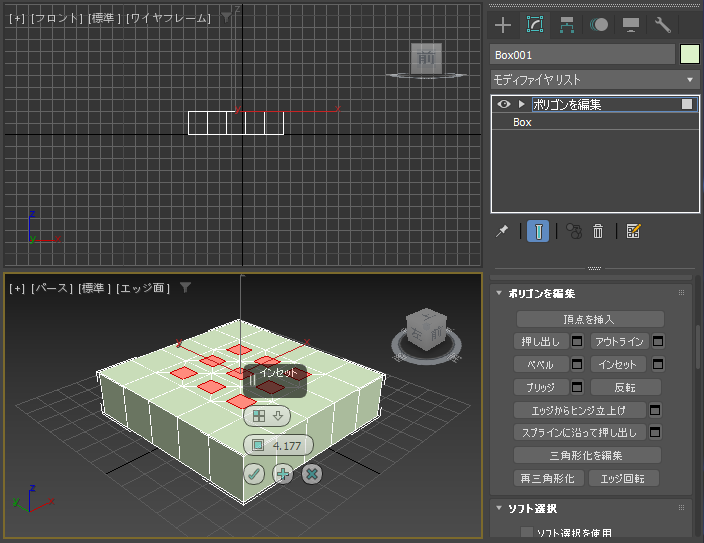Open スプラインに沿って押し出し settings box
The image size is (704, 543).
(x=655, y=432)
